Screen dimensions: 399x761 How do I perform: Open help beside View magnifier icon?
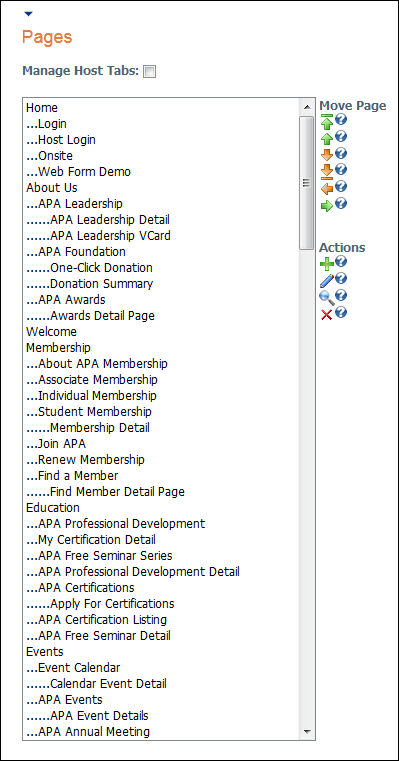tap(341, 295)
